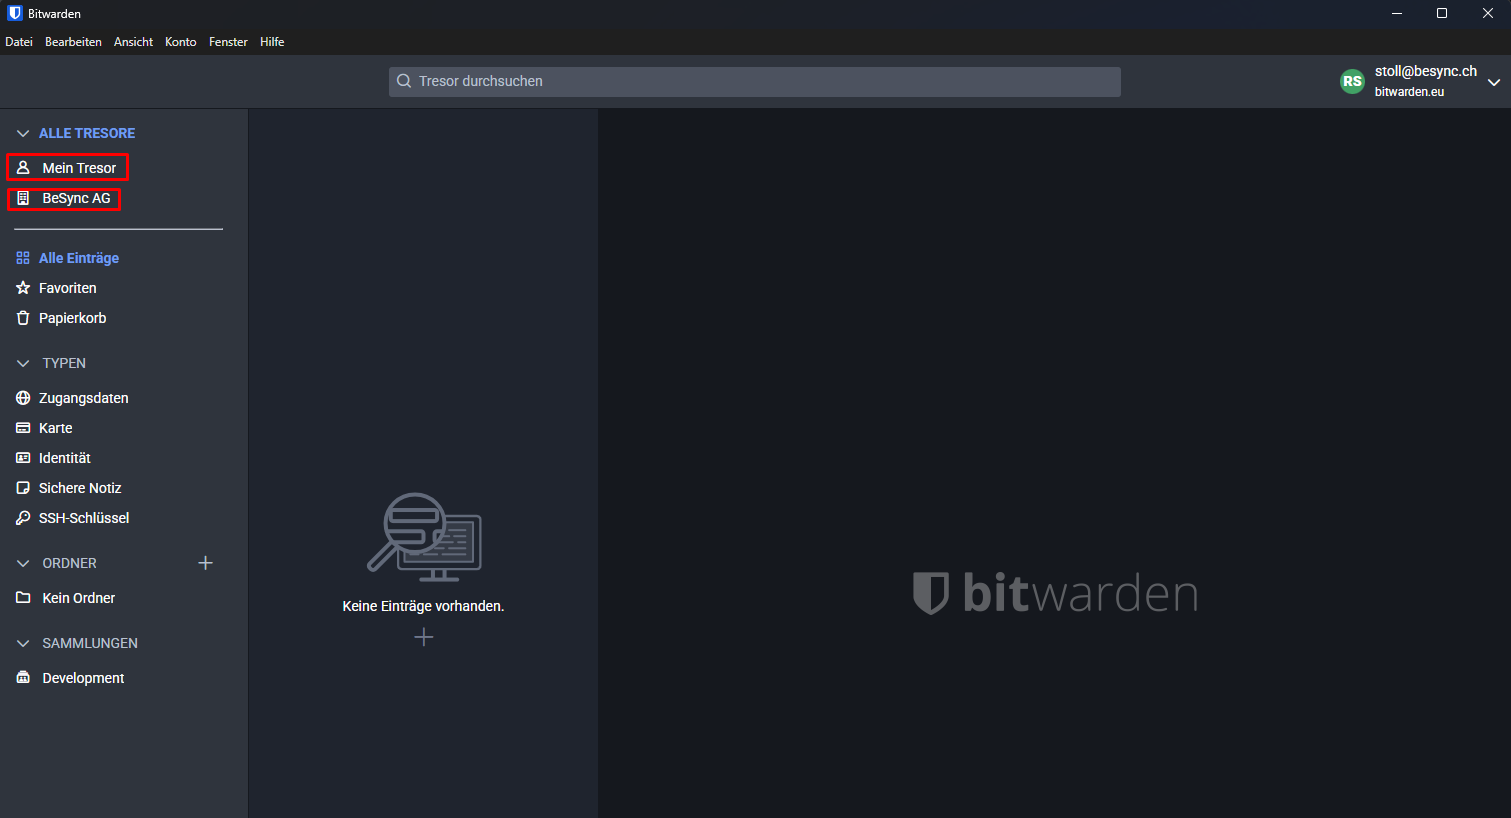Open the Konto menu

[x=180, y=42]
